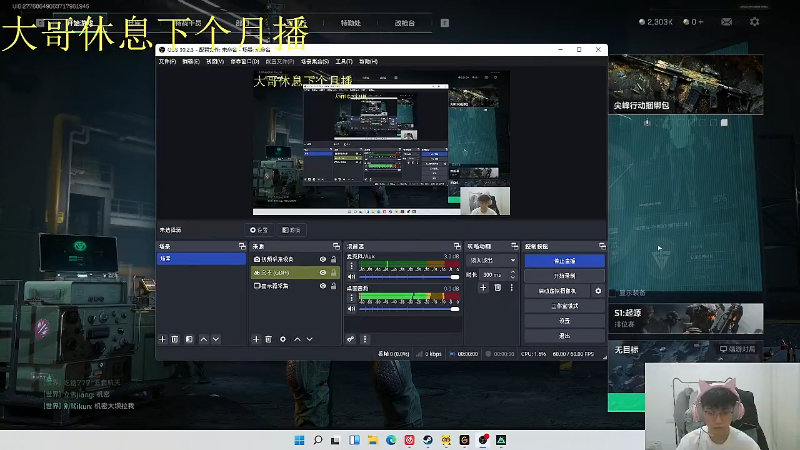Move the selected source down in the Sources dock
The height and width of the screenshot is (450, 800).
(310, 339)
